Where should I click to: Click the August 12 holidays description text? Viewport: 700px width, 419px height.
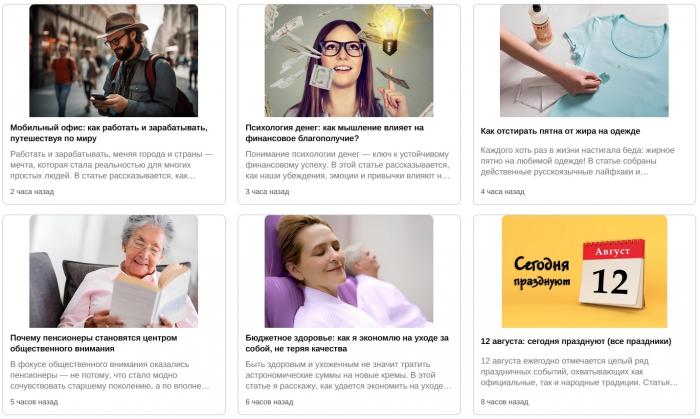click(579, 372)
